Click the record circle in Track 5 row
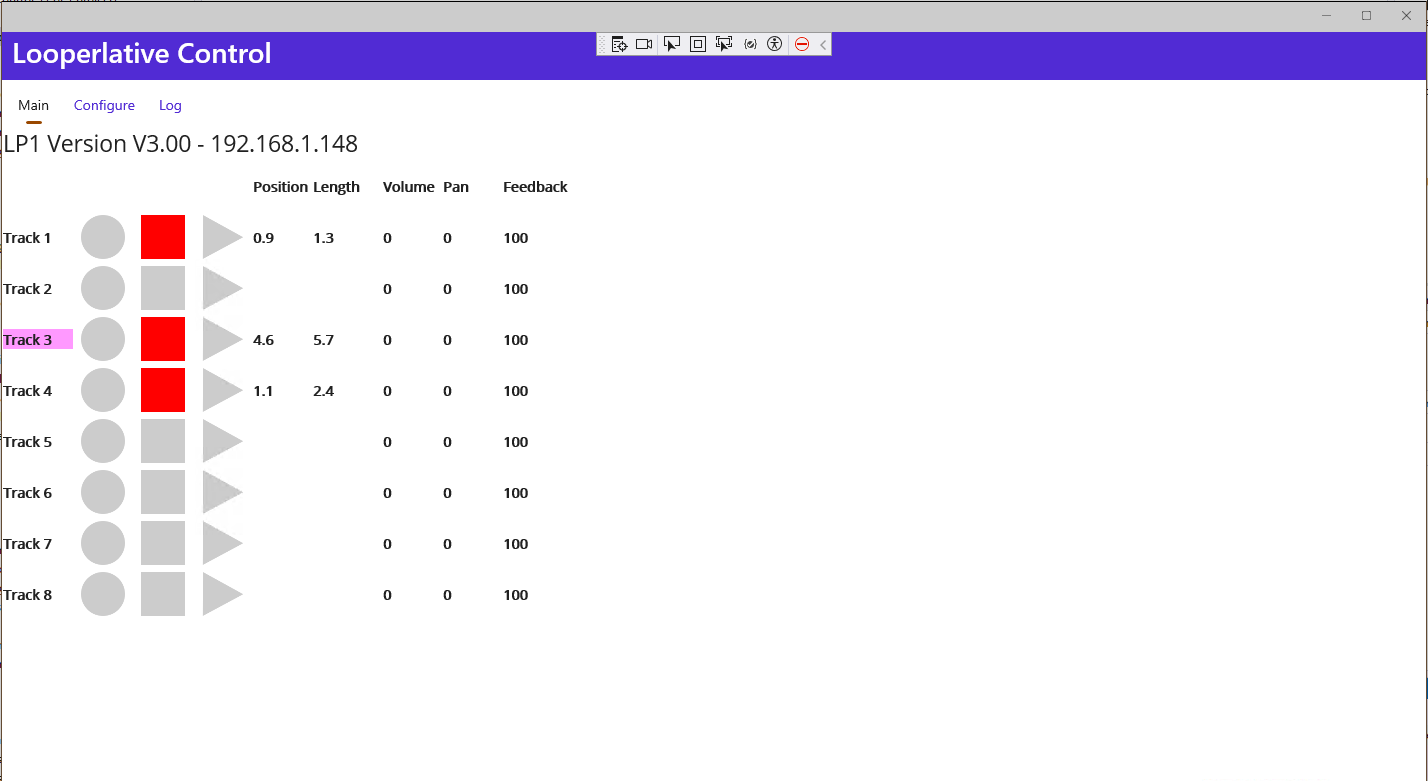This screenshot has height=781, width=1428. [103, 441]
